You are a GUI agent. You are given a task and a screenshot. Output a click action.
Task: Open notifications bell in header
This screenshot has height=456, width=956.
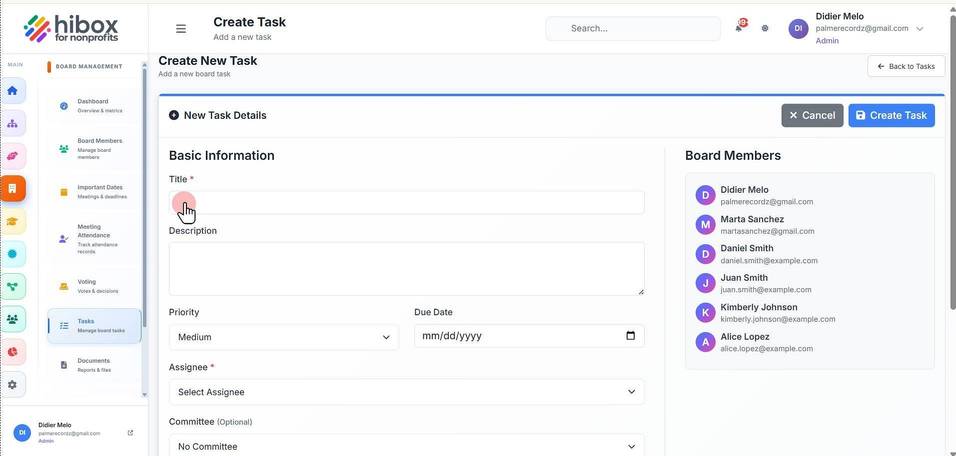click(x=740, y=26)
